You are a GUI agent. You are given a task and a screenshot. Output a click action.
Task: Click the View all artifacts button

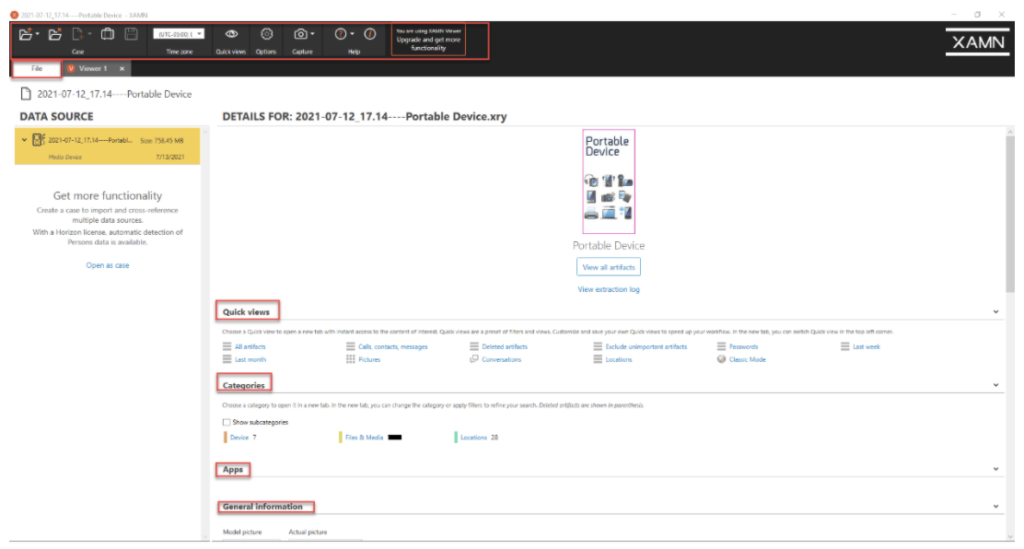coord(608,267)
